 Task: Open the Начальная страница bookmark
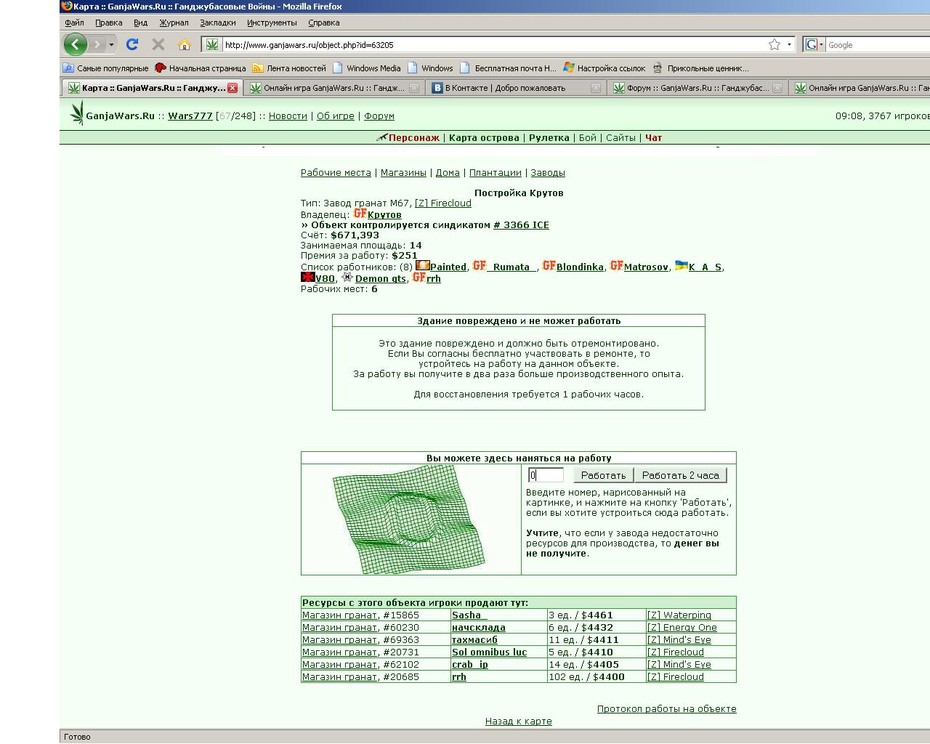tap(200, 68)
